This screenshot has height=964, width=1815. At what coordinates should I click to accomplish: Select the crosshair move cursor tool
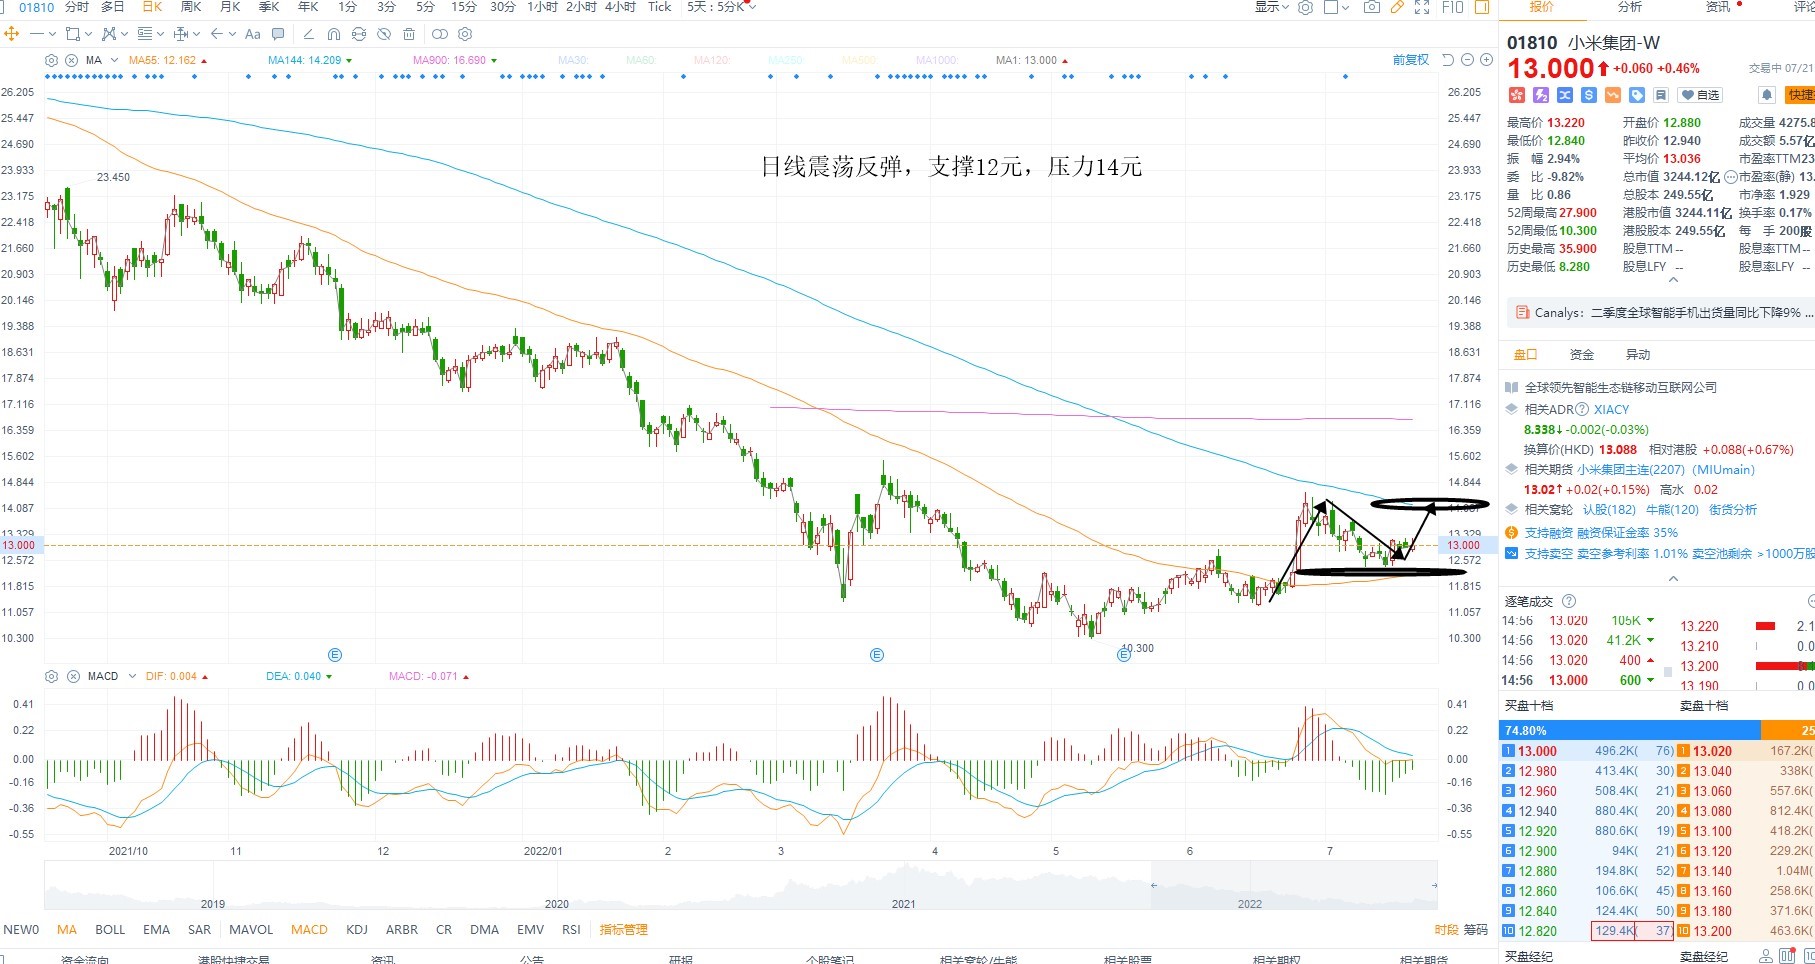[x=12, y=34]
